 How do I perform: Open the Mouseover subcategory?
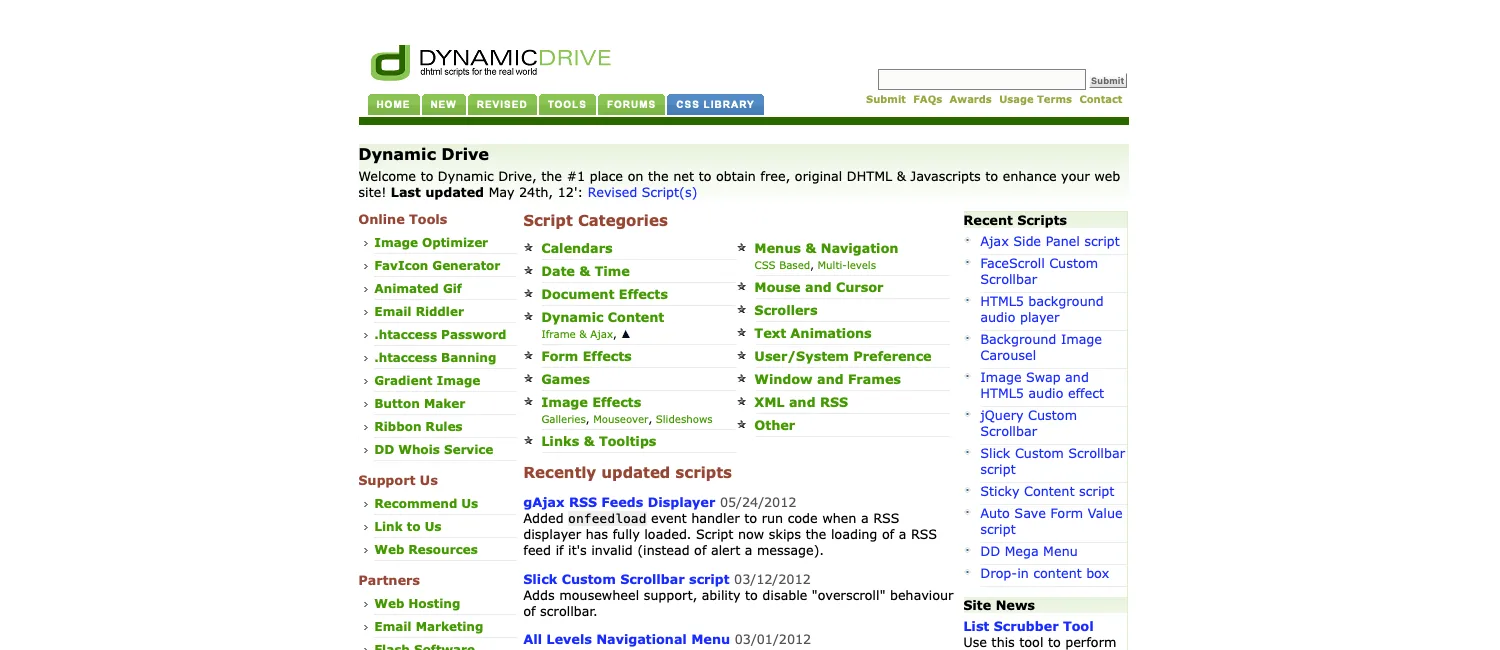(x=621, y=420)
